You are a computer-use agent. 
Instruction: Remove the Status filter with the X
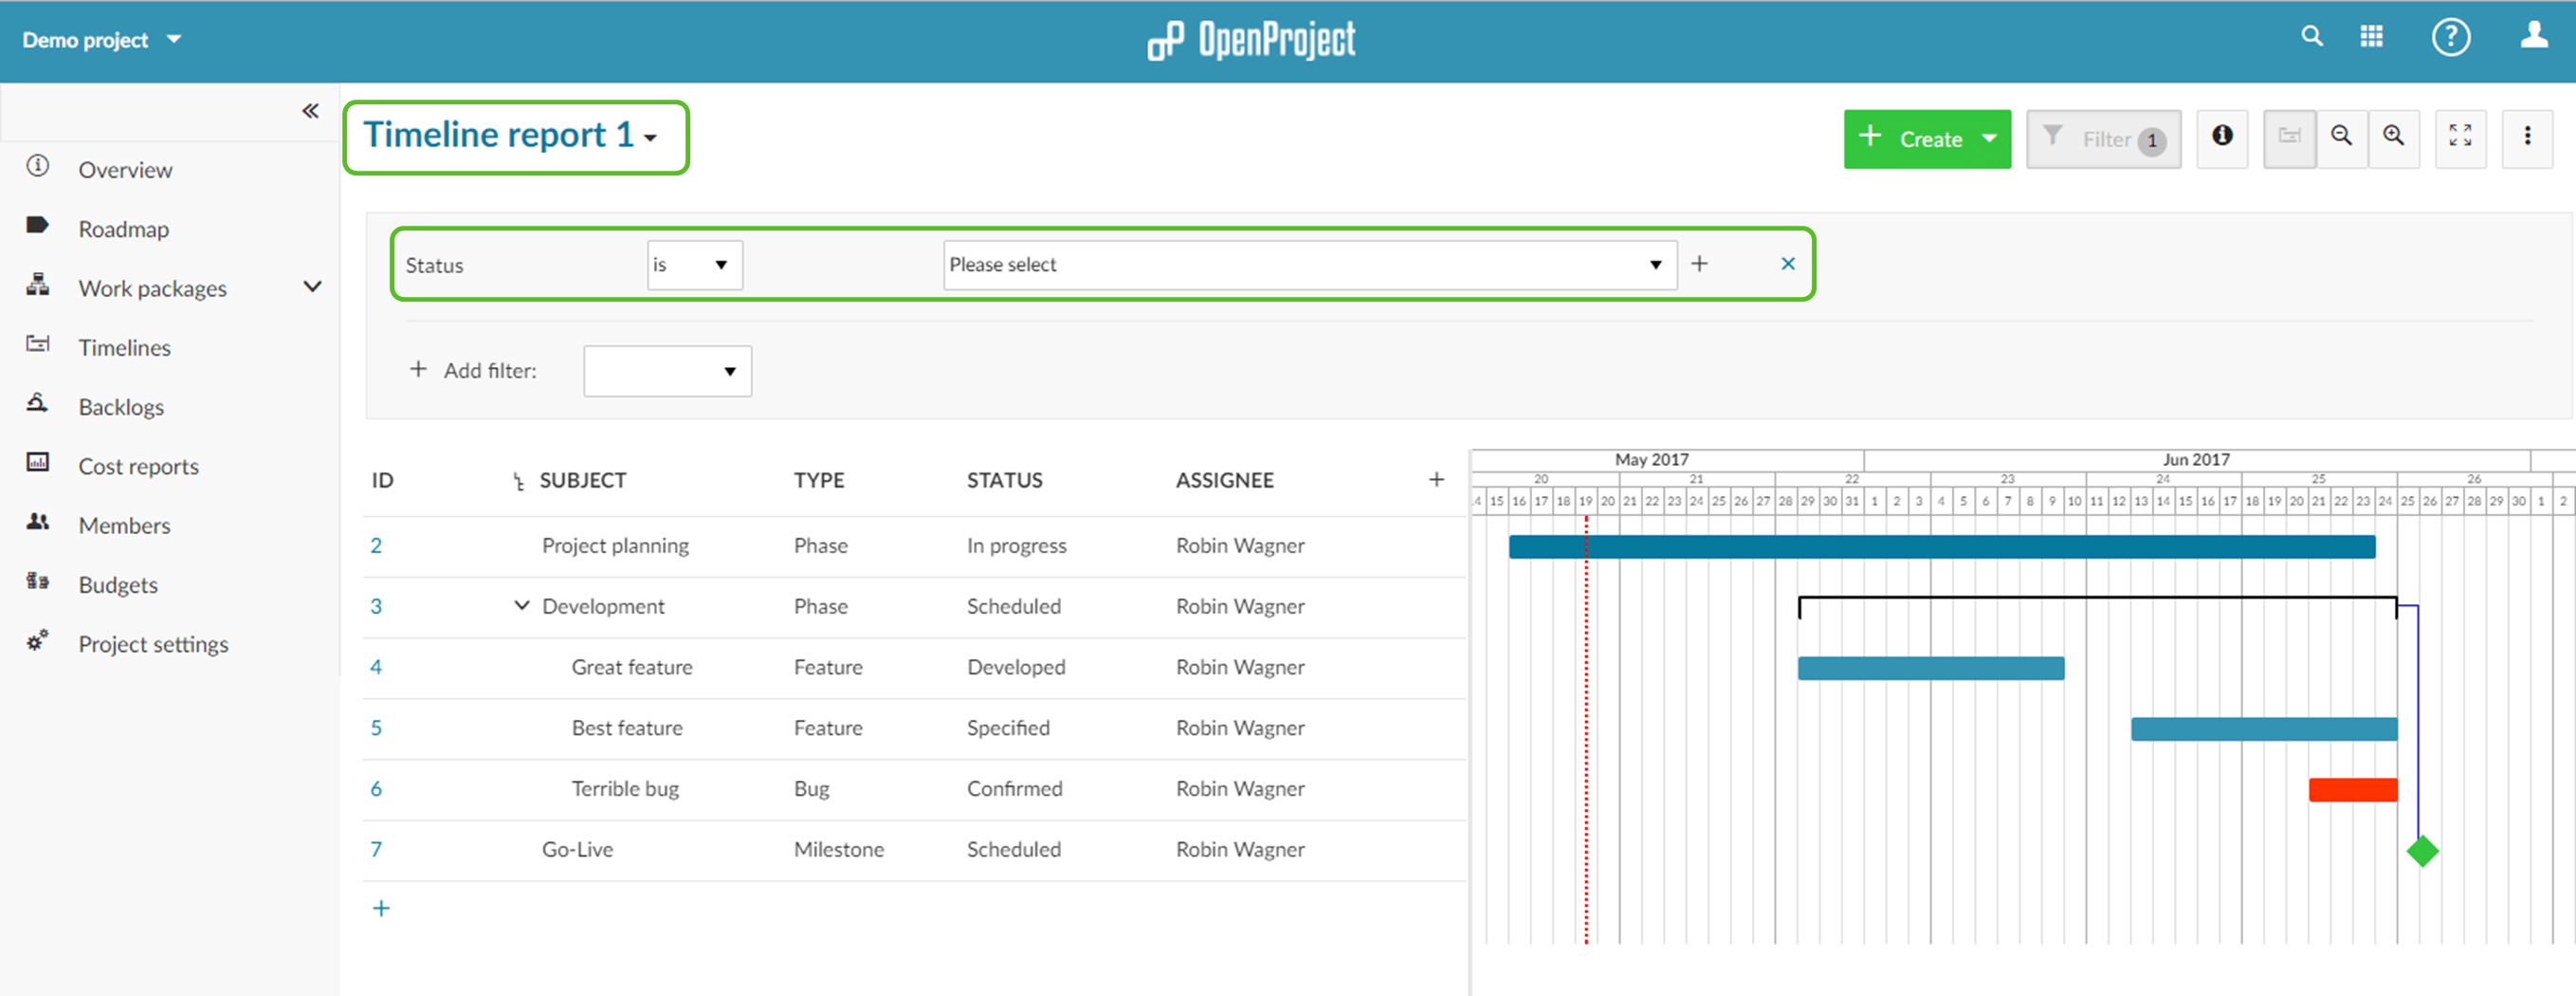(1787, 263)
